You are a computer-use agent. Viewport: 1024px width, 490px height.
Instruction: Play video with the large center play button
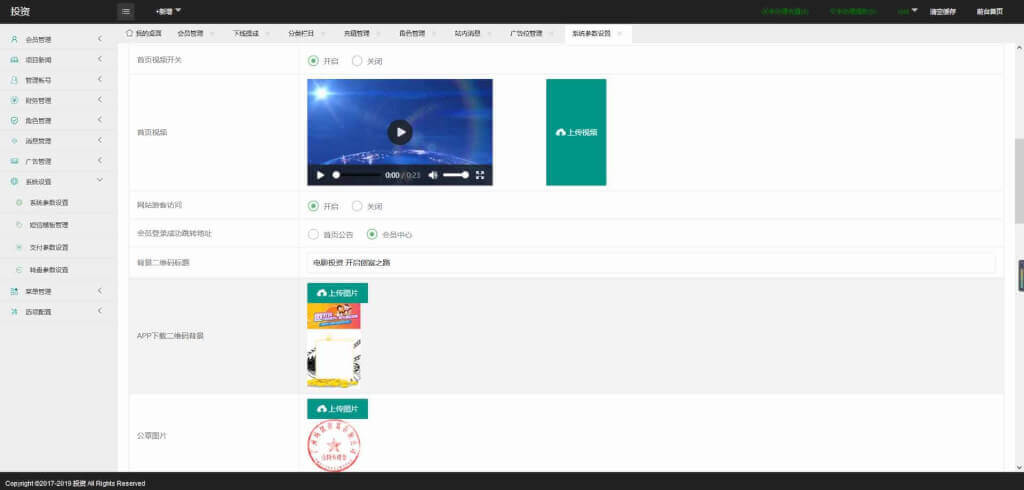(x=400, y=132)
